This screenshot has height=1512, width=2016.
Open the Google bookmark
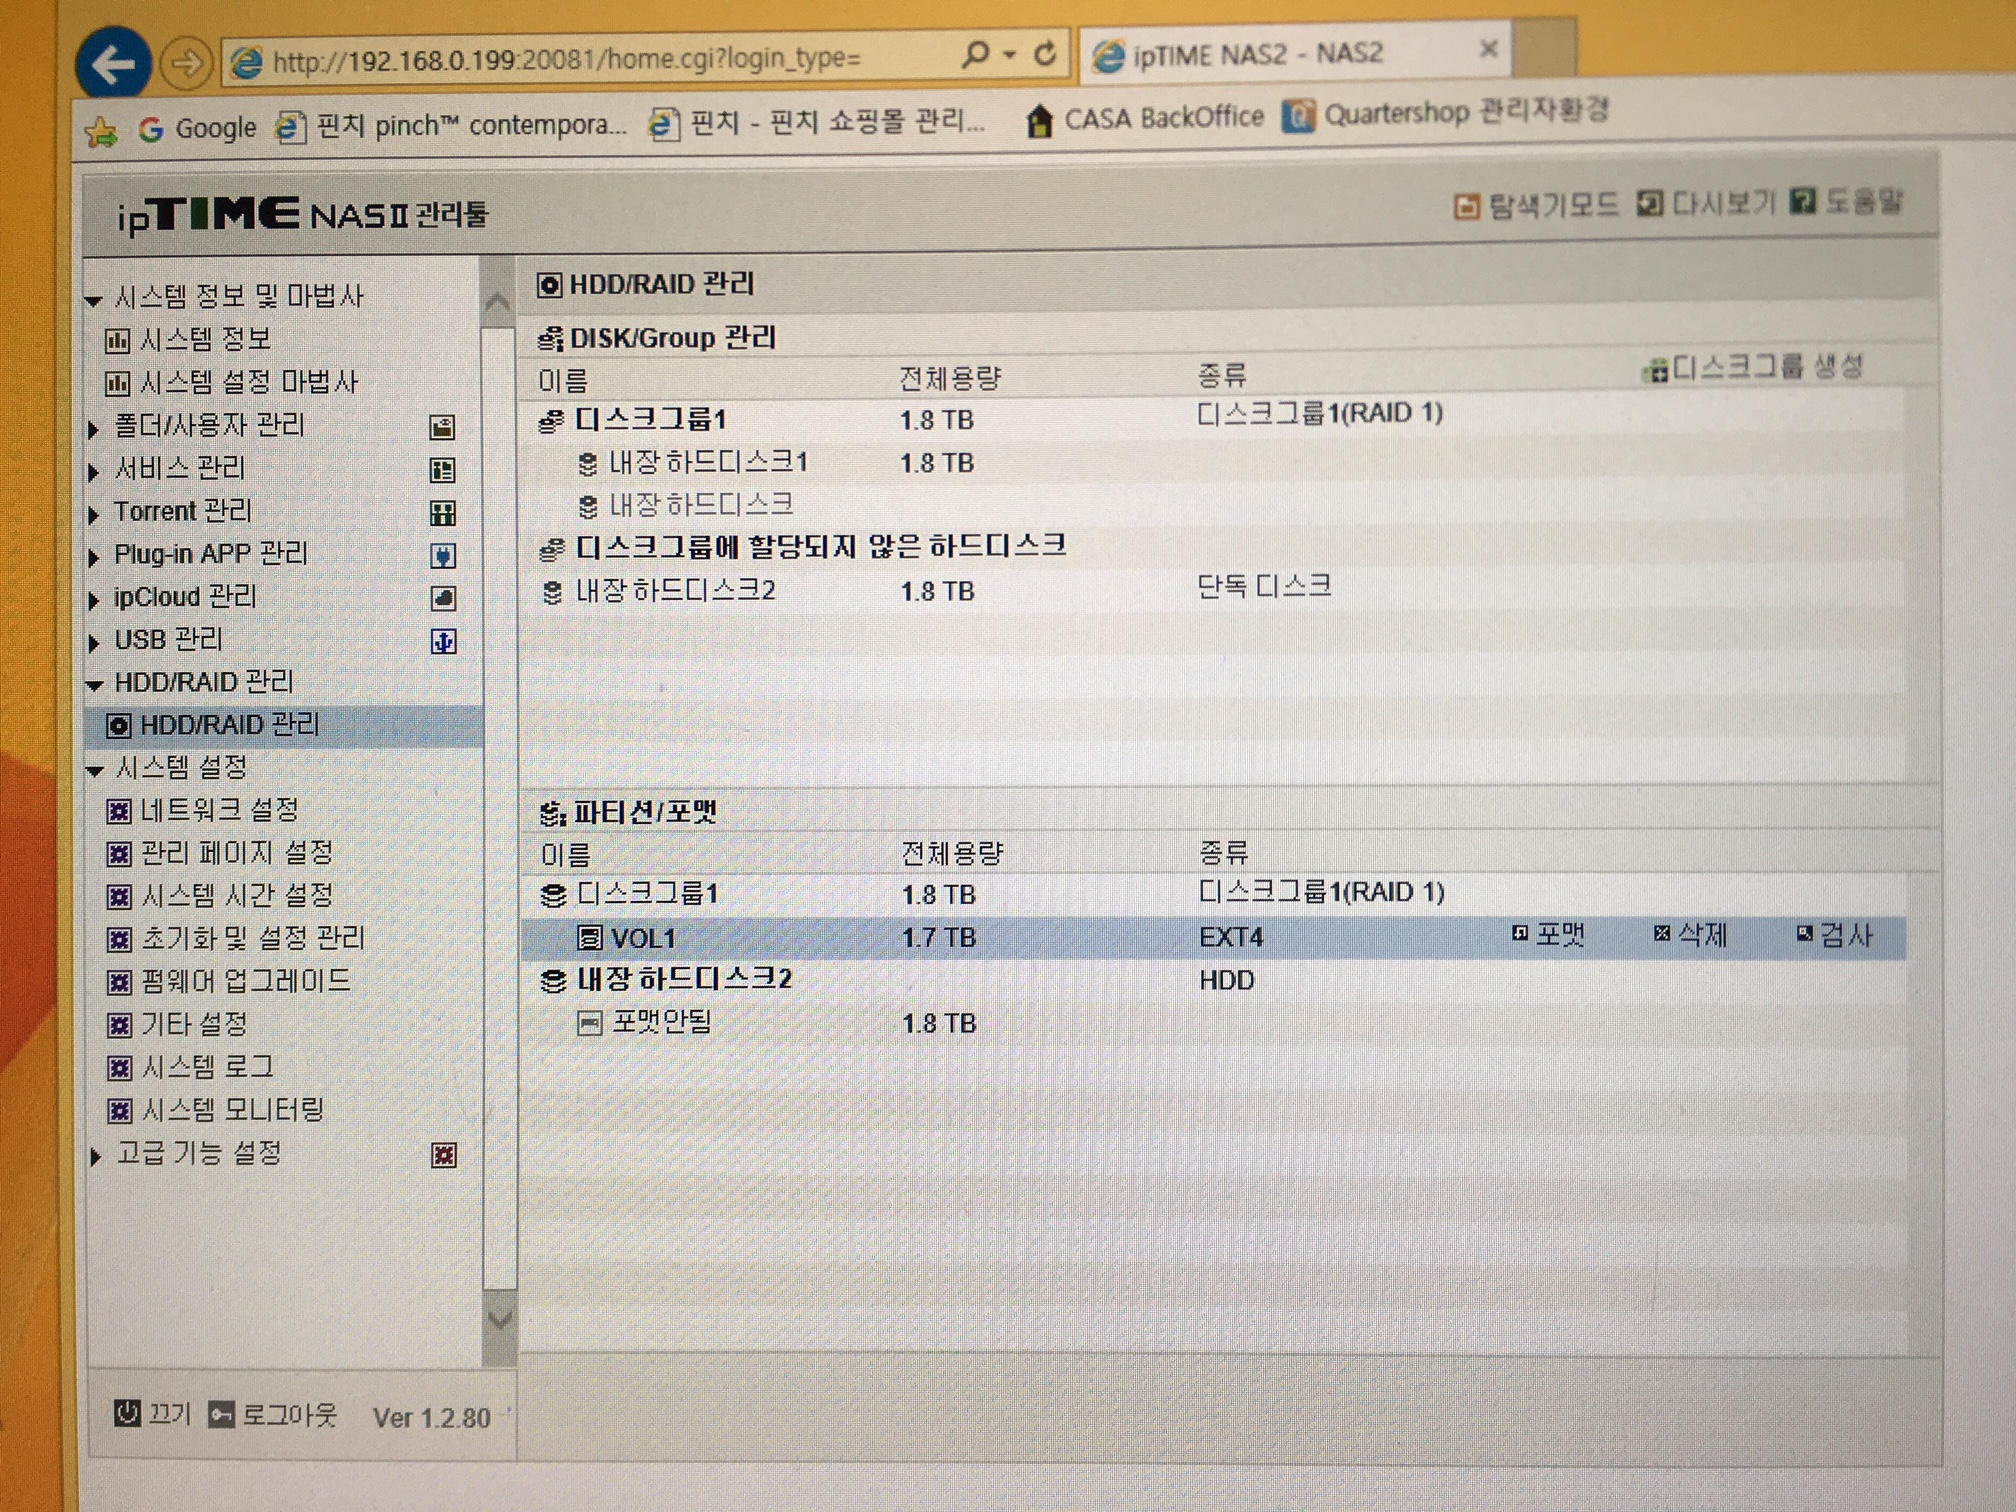click(x=198, y=128)
